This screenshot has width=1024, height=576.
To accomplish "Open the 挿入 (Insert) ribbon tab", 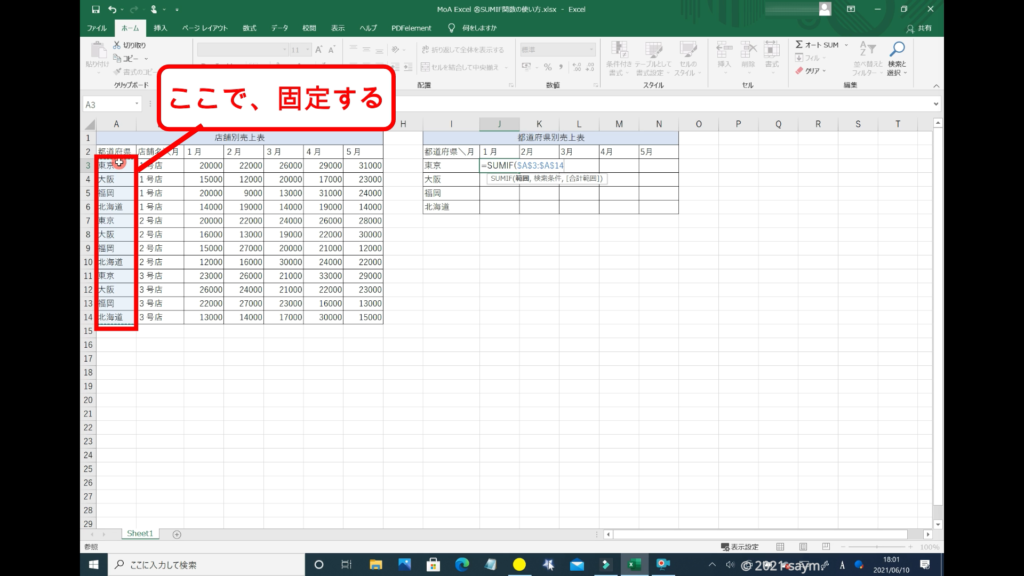I will [160, 28].
